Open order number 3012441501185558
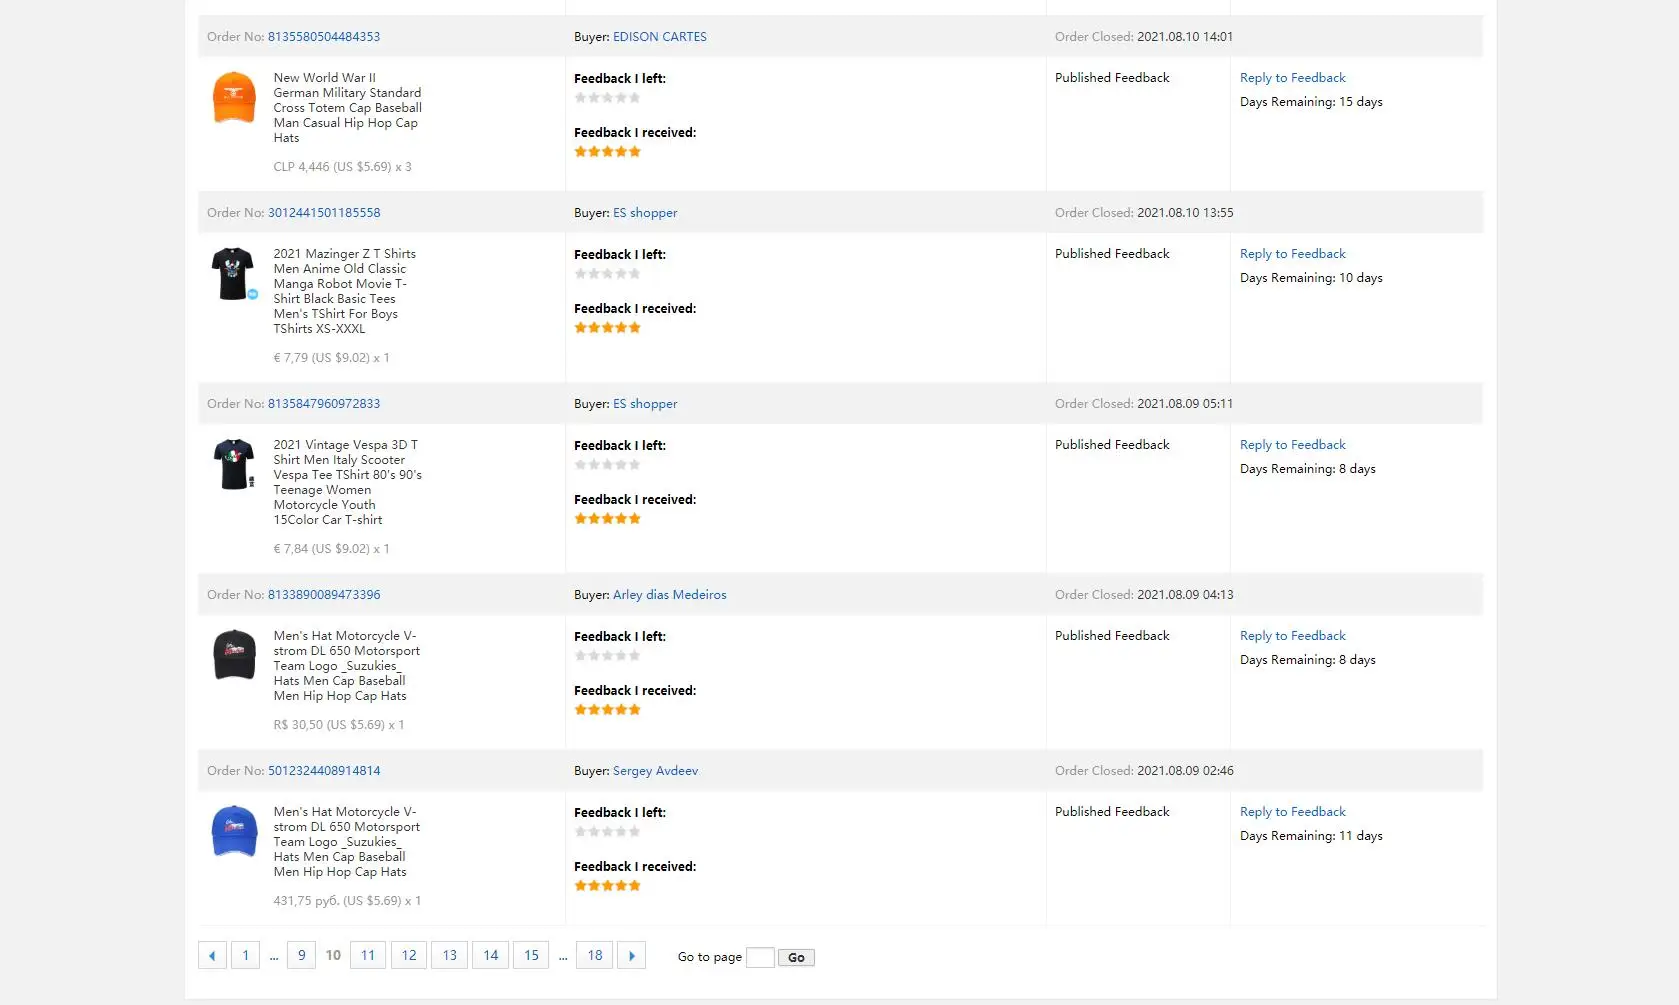The height and width of the screenshot is (1005, 1679). coord(324,213)
